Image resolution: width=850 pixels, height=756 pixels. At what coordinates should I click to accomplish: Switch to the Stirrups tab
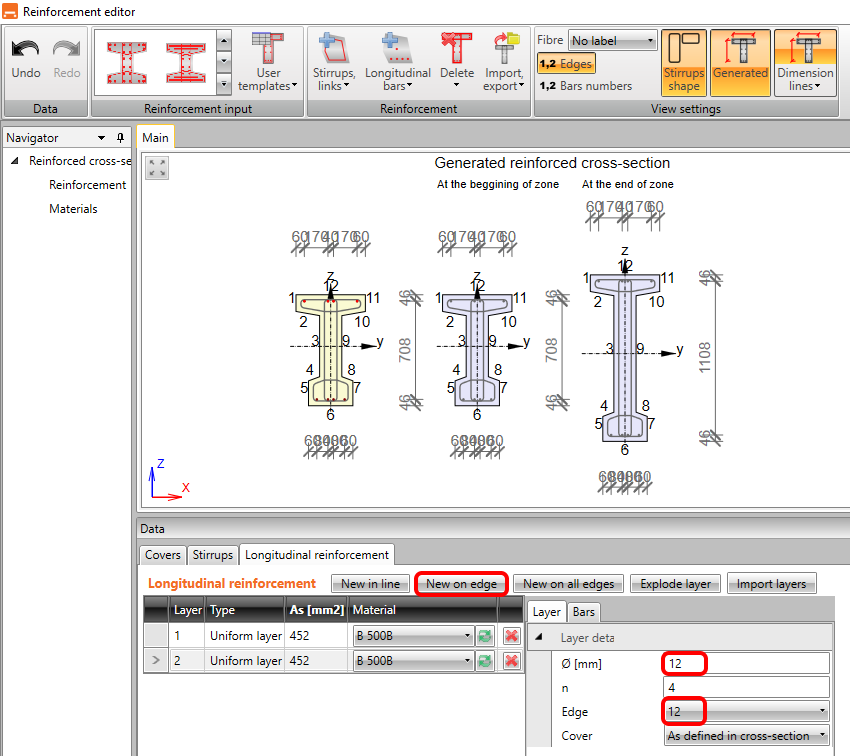click(x=212, y=555)
